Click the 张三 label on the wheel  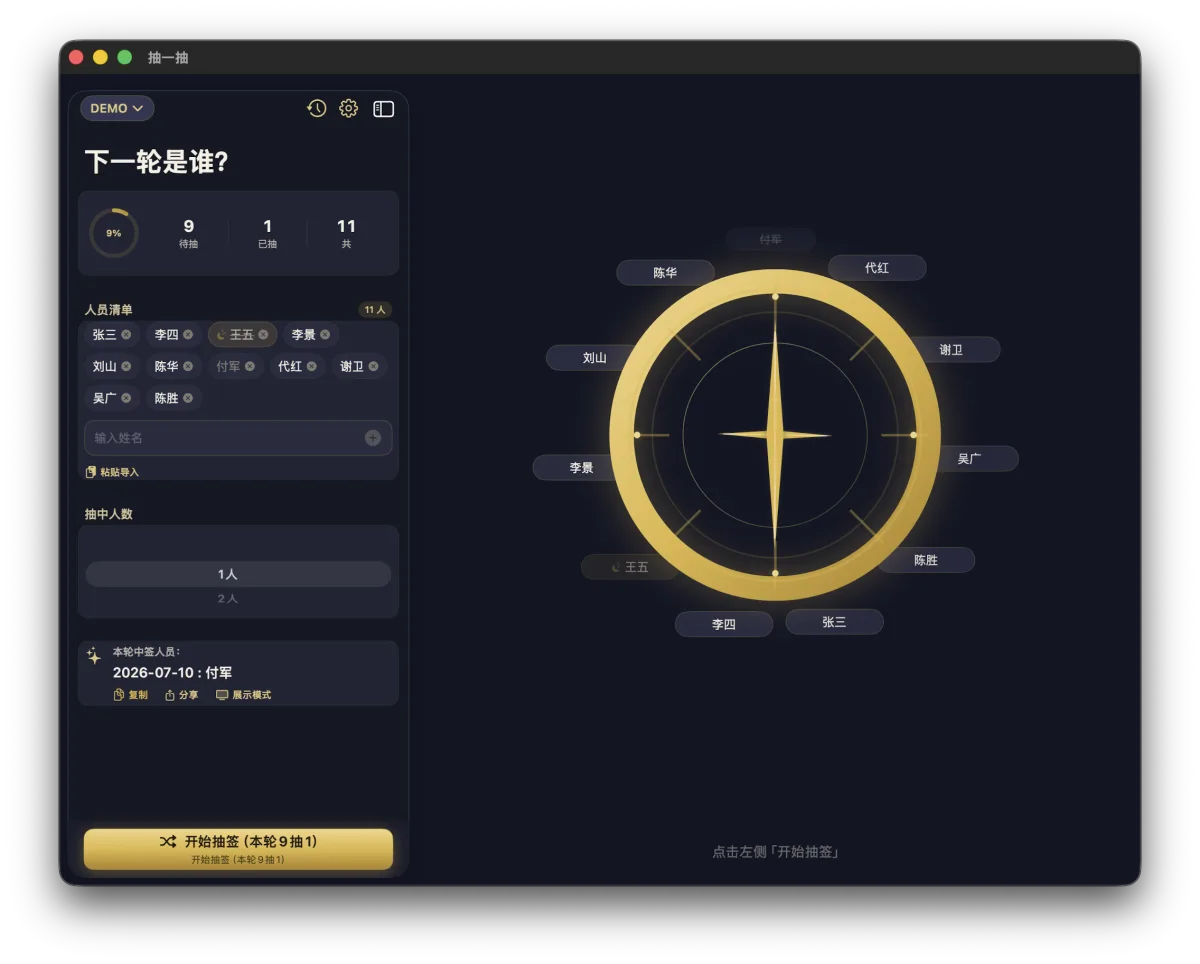tap(834, 622)
